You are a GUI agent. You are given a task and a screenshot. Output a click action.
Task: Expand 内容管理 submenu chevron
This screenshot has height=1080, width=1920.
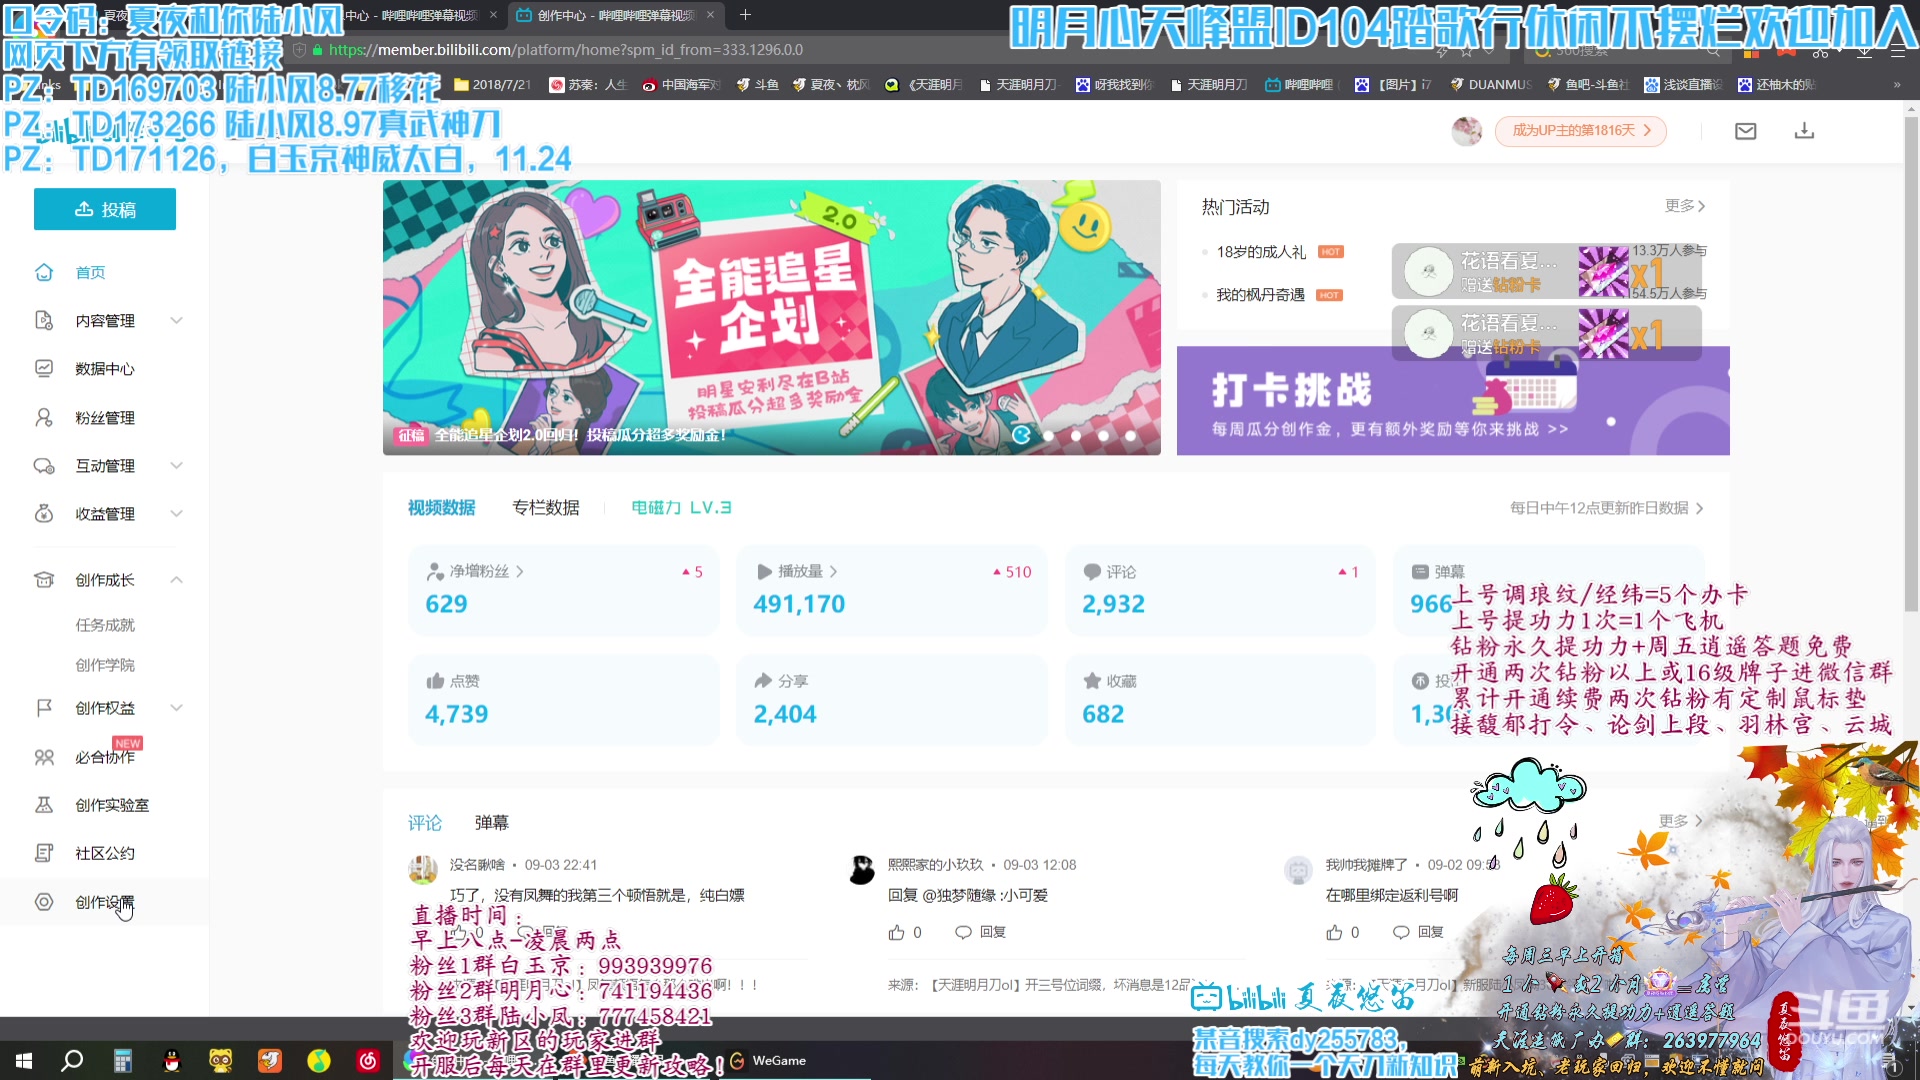[x=176, y=320]
